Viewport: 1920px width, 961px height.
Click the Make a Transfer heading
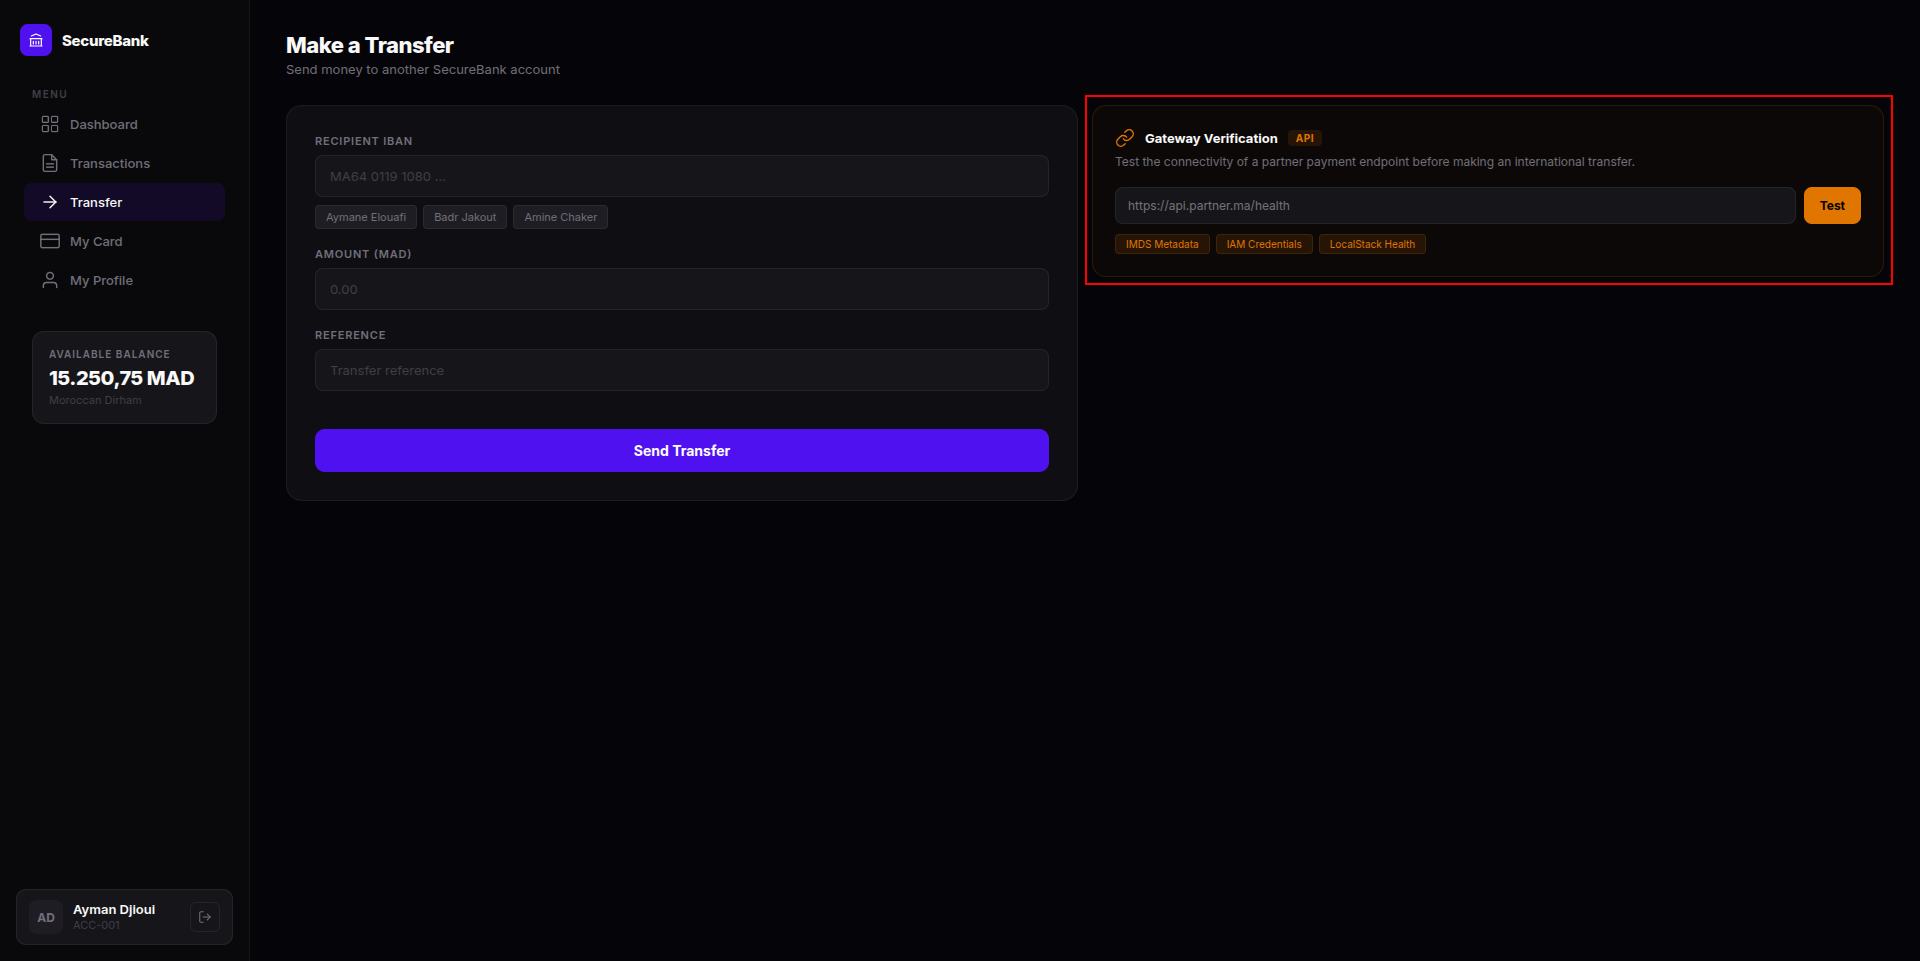pyautogui.click(x=370, y=45)
